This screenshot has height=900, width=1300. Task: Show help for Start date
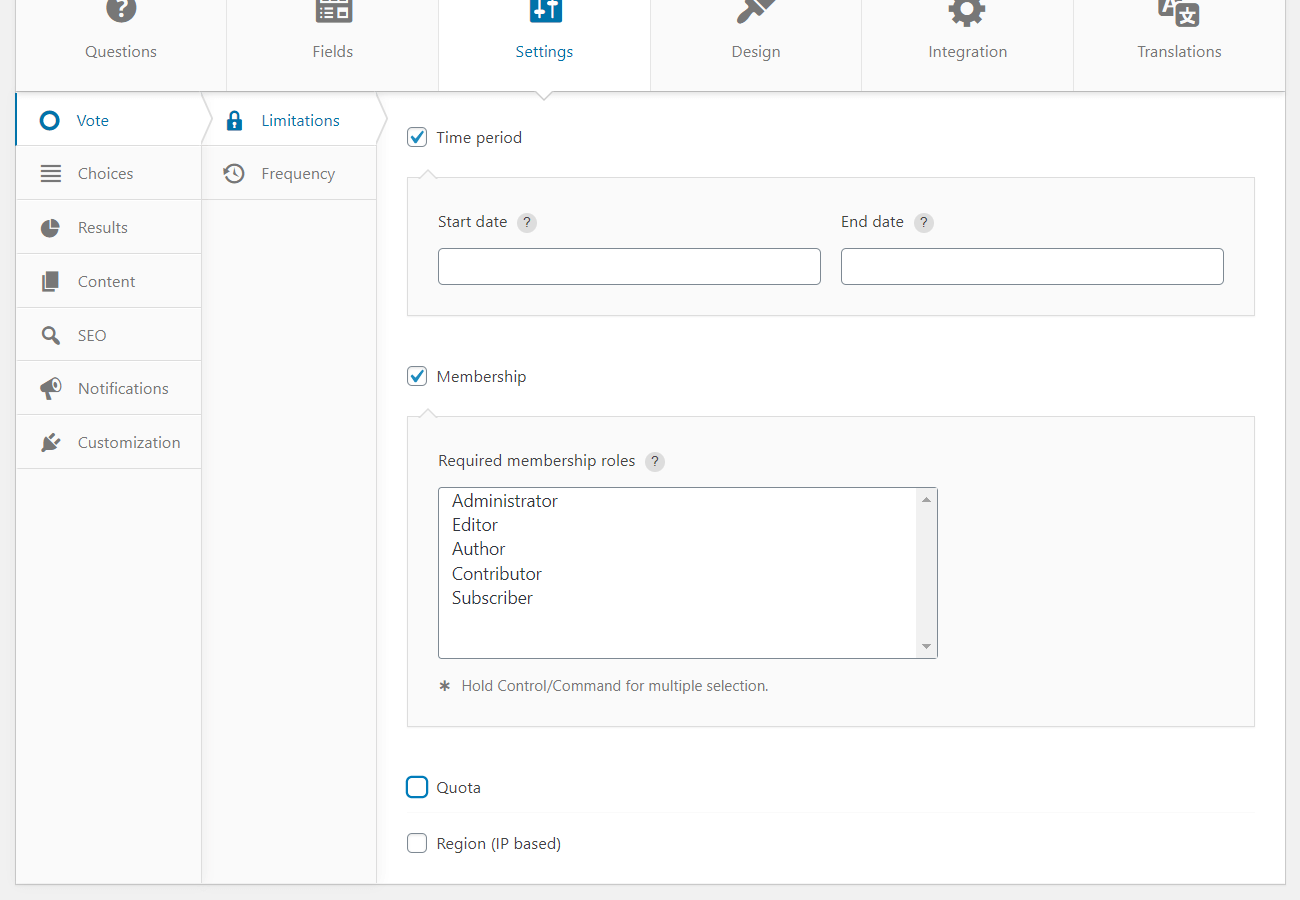[x=527, y=223]
